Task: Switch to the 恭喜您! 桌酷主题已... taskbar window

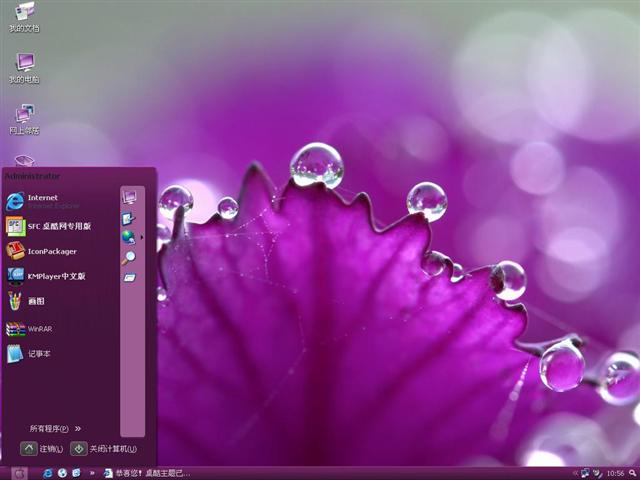Action: click(147, 473)
